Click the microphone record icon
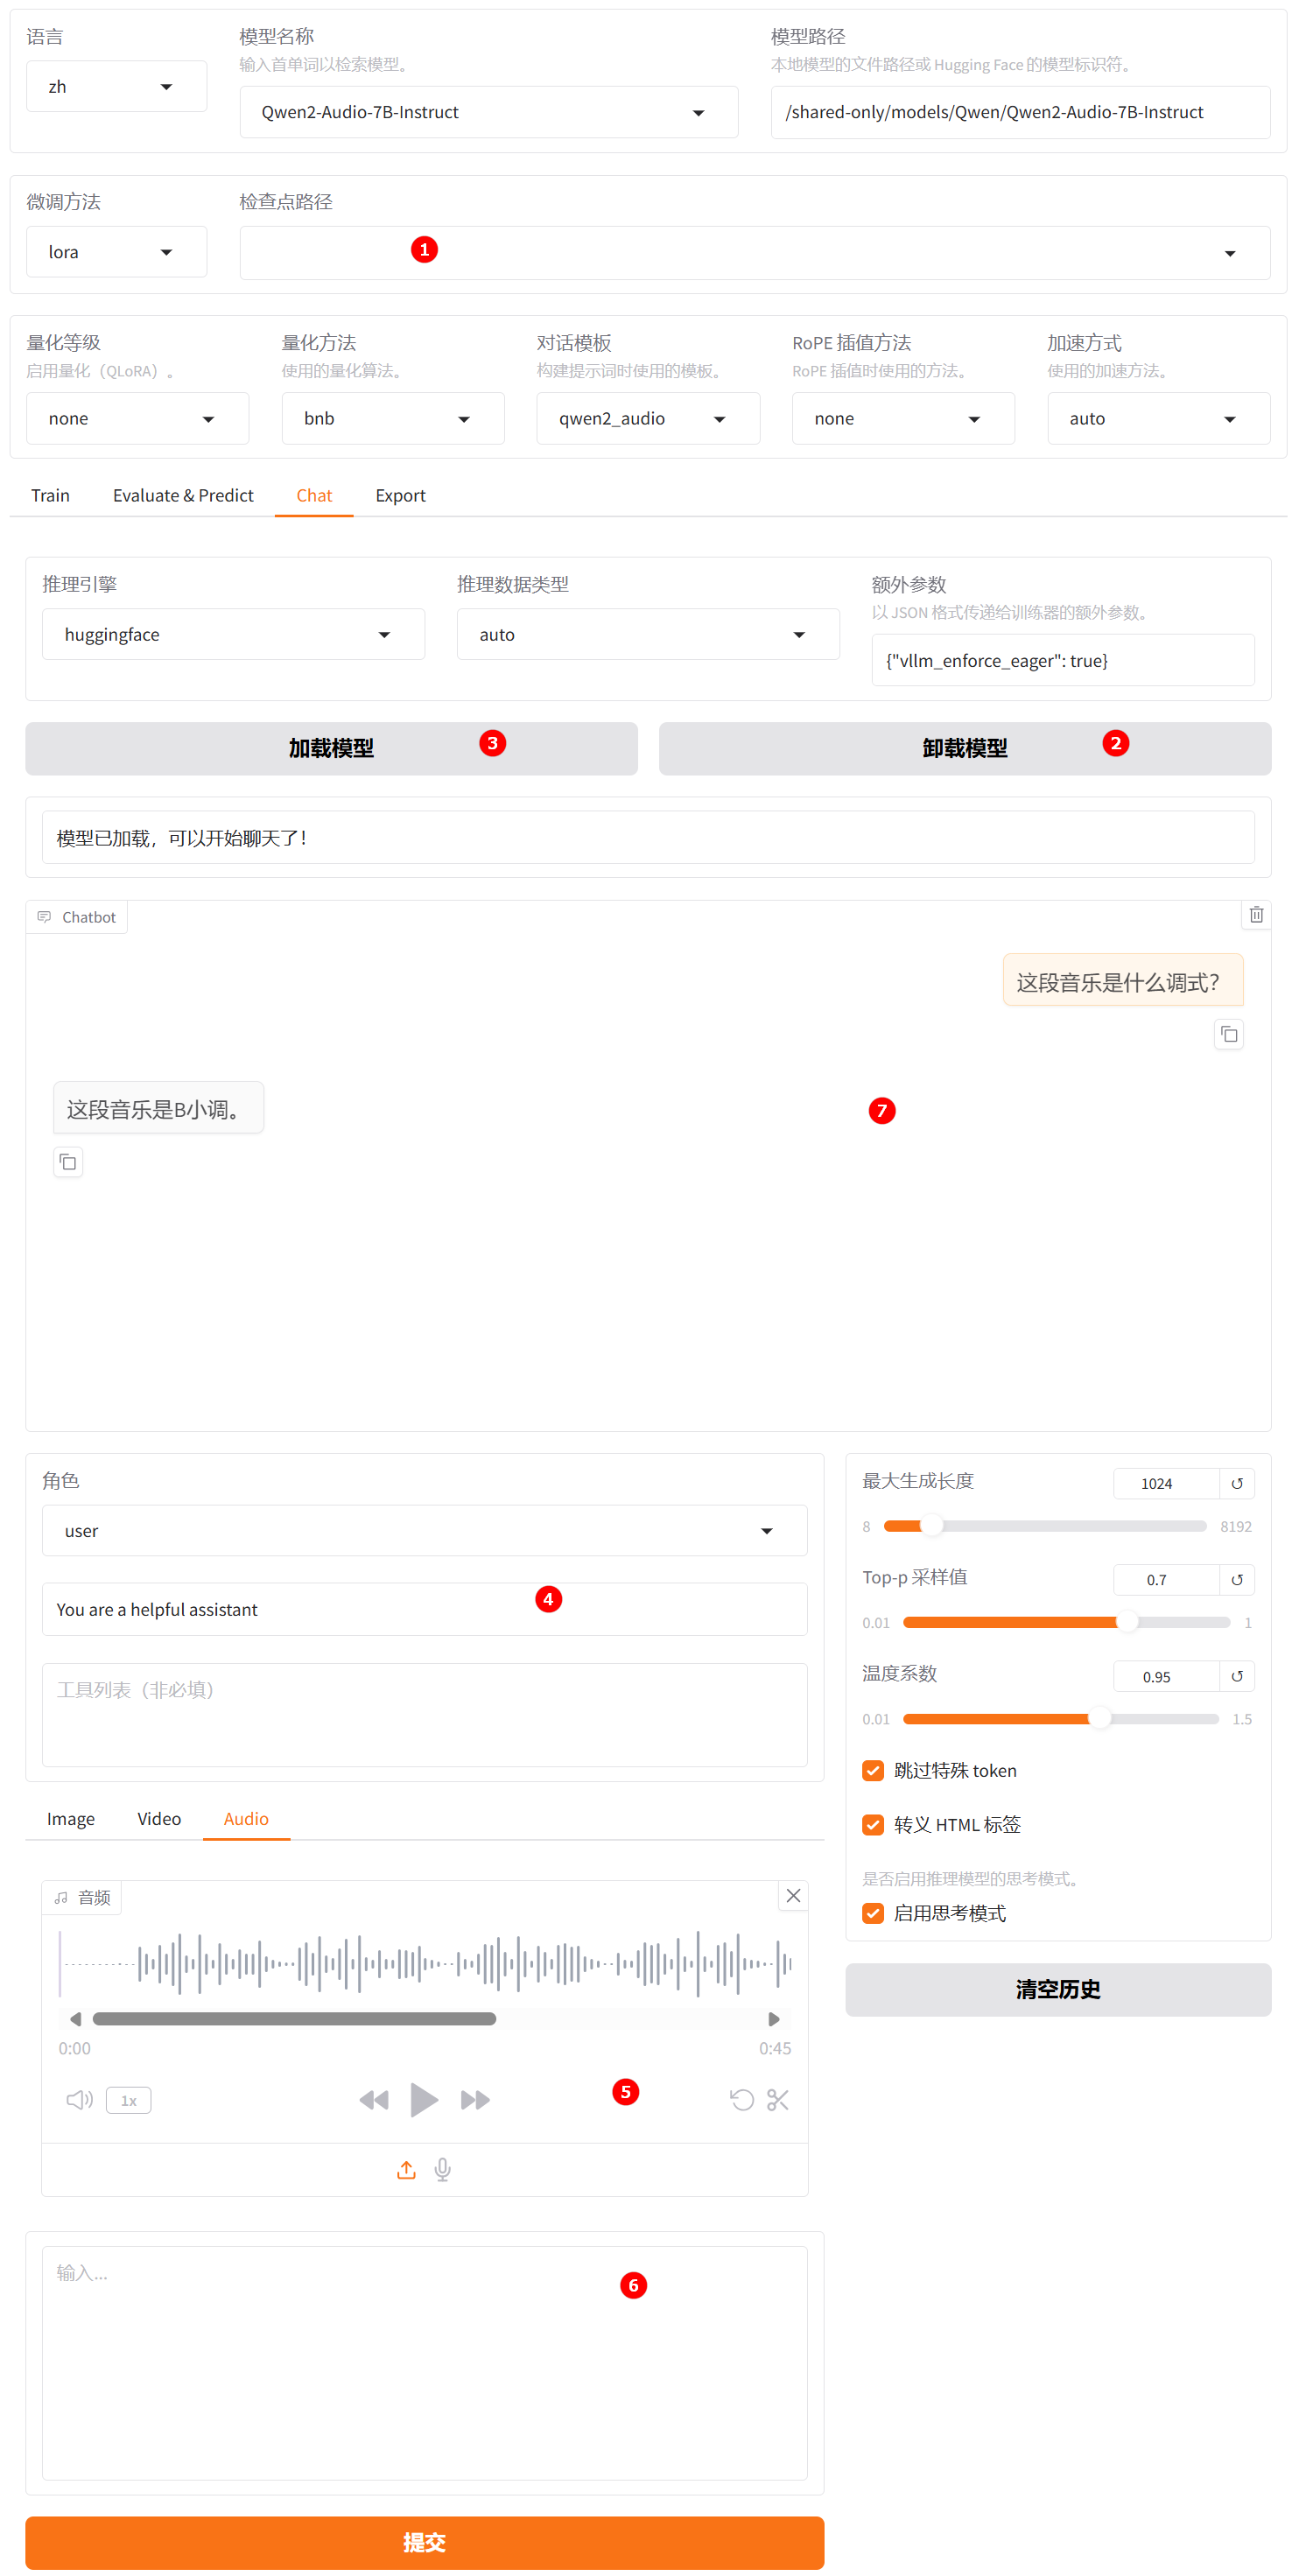This screenshot has width=1299, height=2576. (442, 2169)
